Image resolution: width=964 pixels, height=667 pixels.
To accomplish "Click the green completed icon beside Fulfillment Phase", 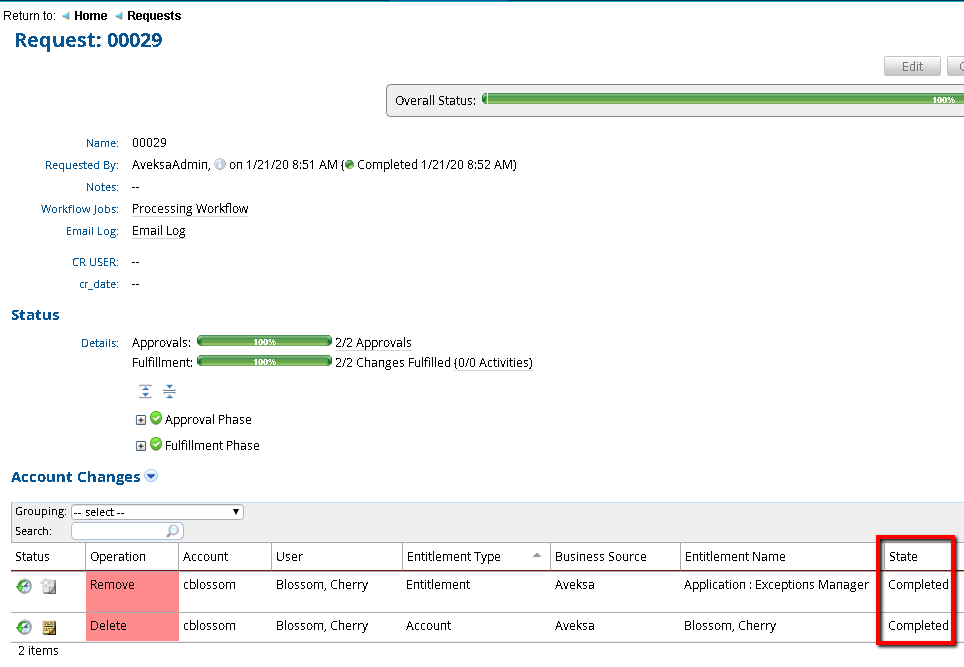I will [x=157, y=447].
